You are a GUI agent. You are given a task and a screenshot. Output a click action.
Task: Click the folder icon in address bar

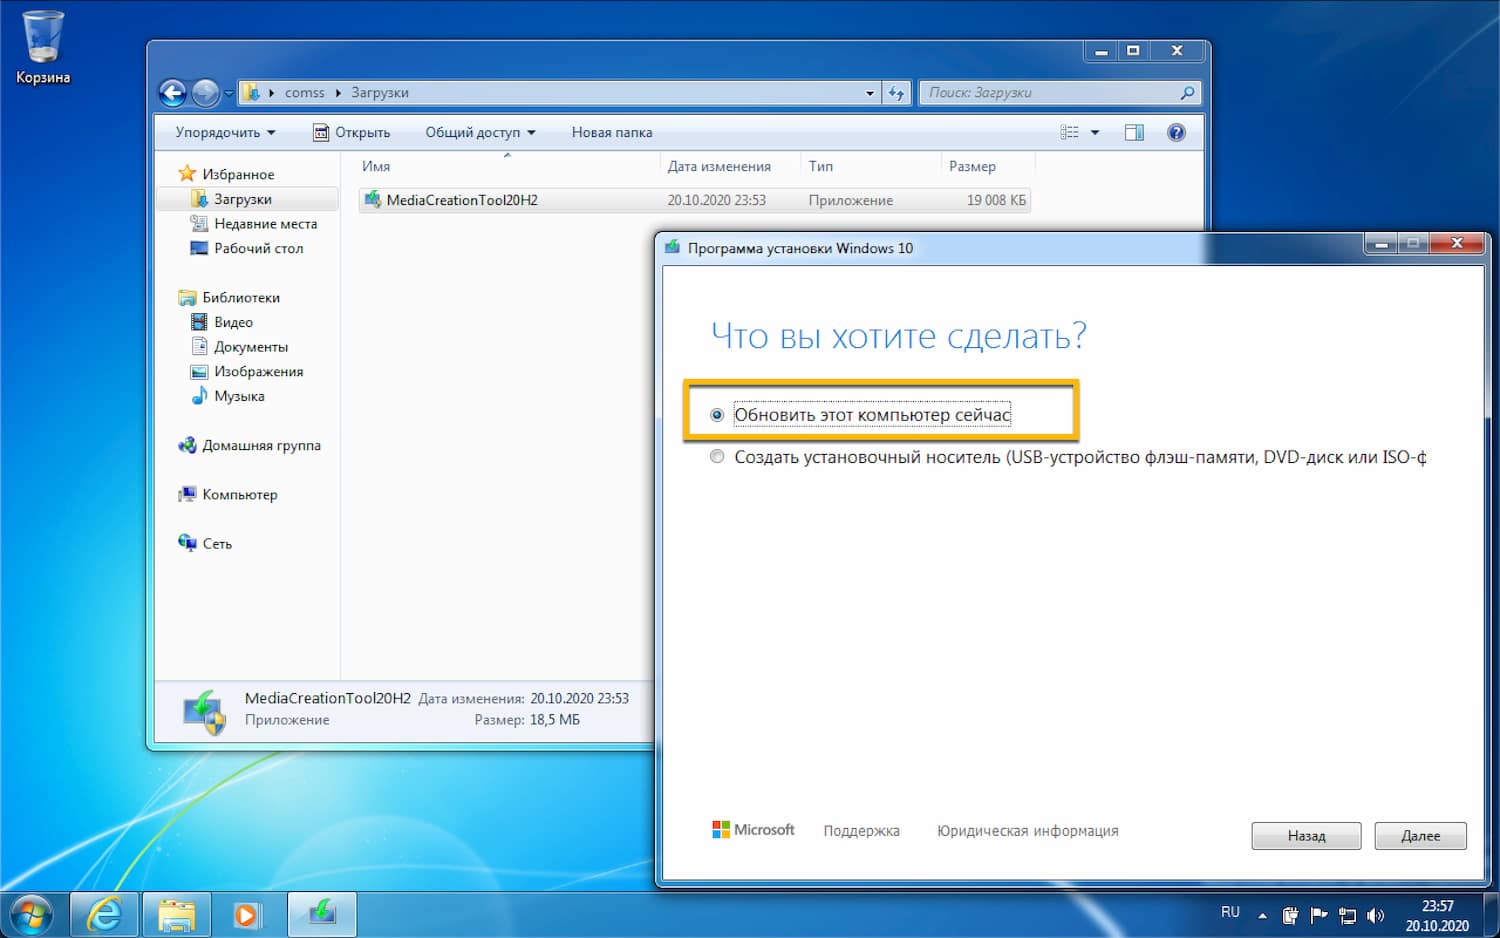coord(252,93)
